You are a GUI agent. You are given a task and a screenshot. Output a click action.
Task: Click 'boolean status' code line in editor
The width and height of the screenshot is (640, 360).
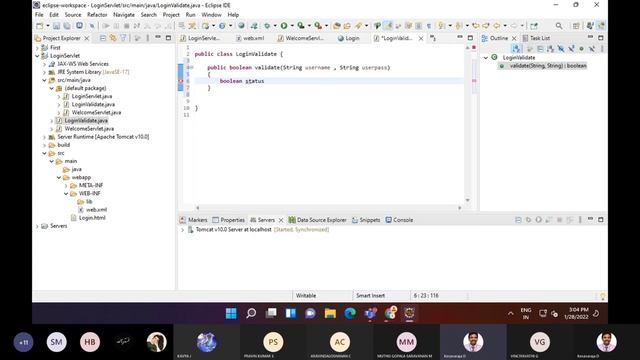click(242, 81)
